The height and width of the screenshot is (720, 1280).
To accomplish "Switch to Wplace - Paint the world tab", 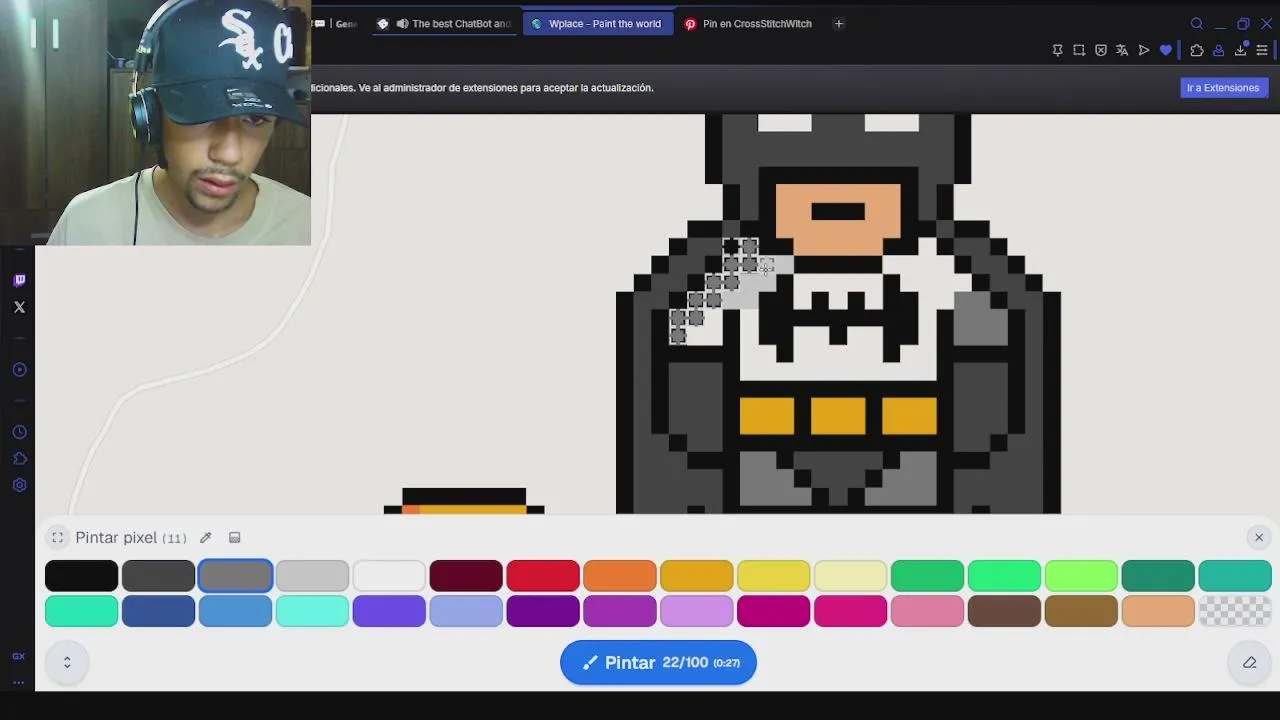I will point(598,24).
